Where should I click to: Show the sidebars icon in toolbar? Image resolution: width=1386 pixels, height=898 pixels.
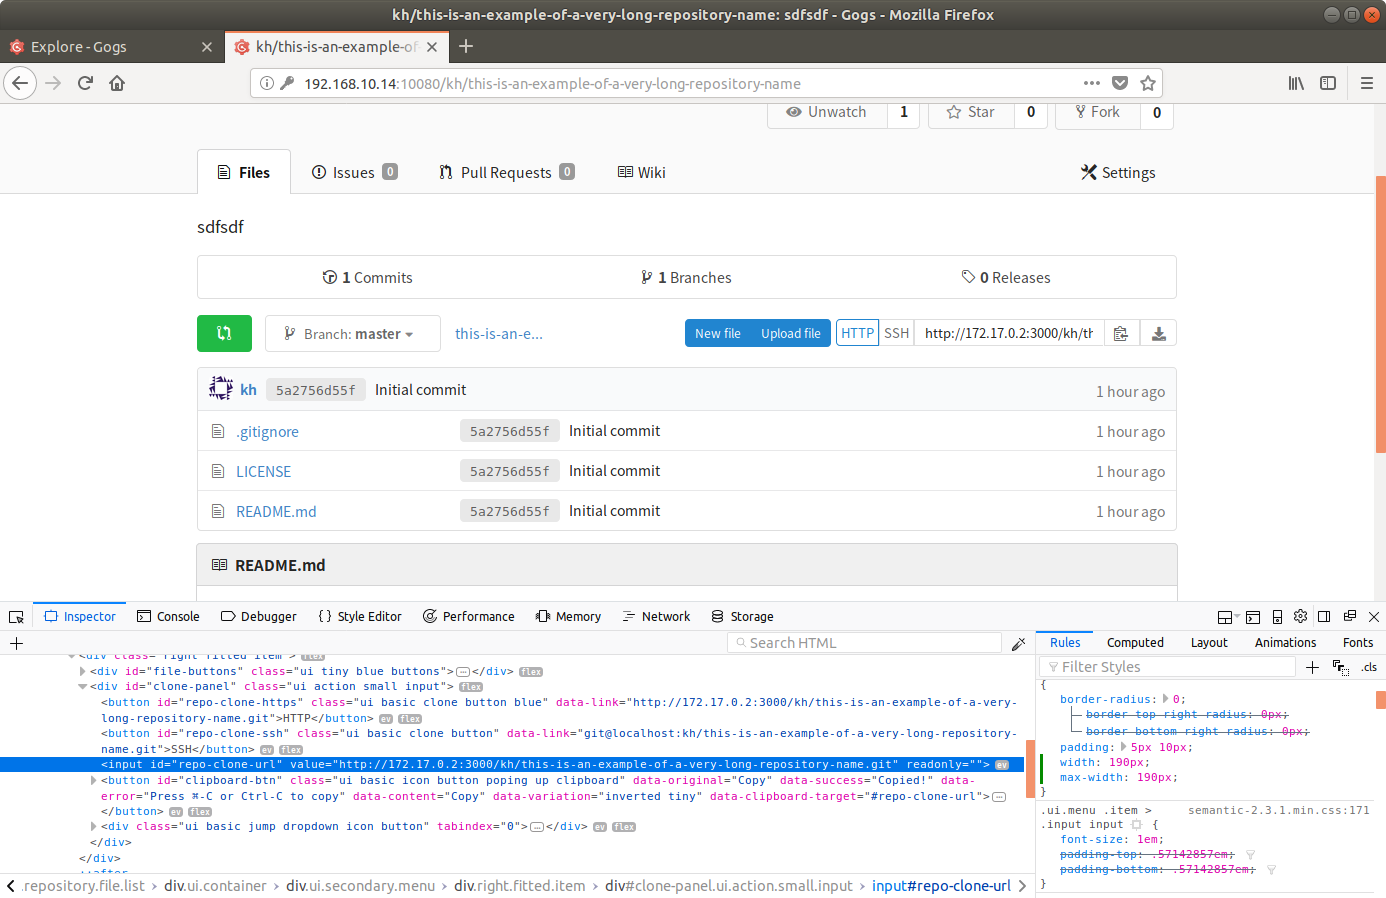(1328, 83)
